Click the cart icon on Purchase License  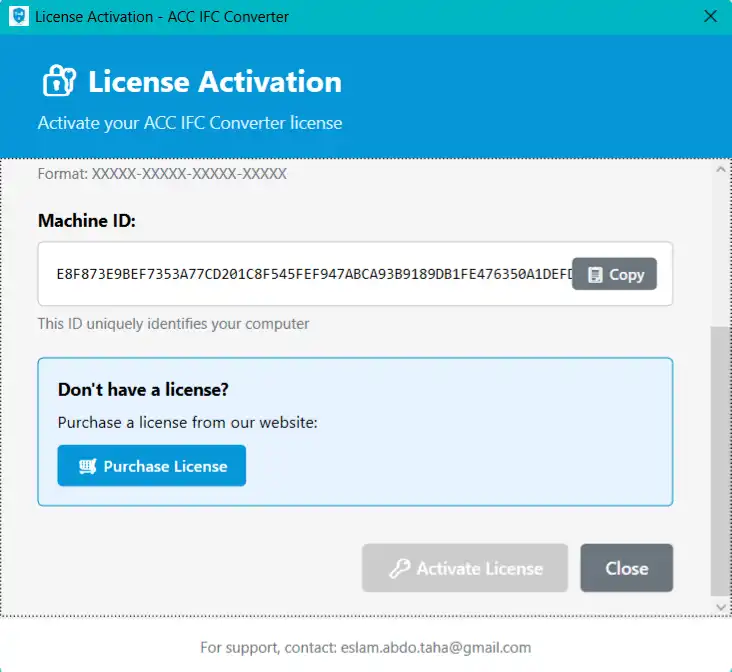tap(87, 467)
